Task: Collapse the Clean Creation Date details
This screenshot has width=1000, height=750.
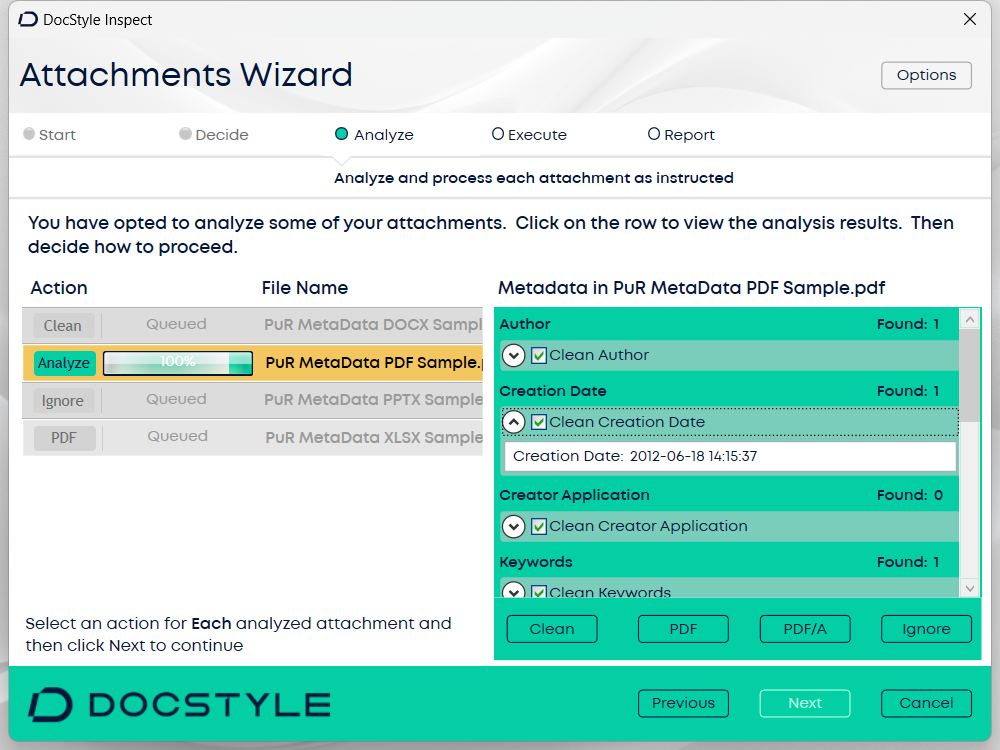Action: [513, 422]
